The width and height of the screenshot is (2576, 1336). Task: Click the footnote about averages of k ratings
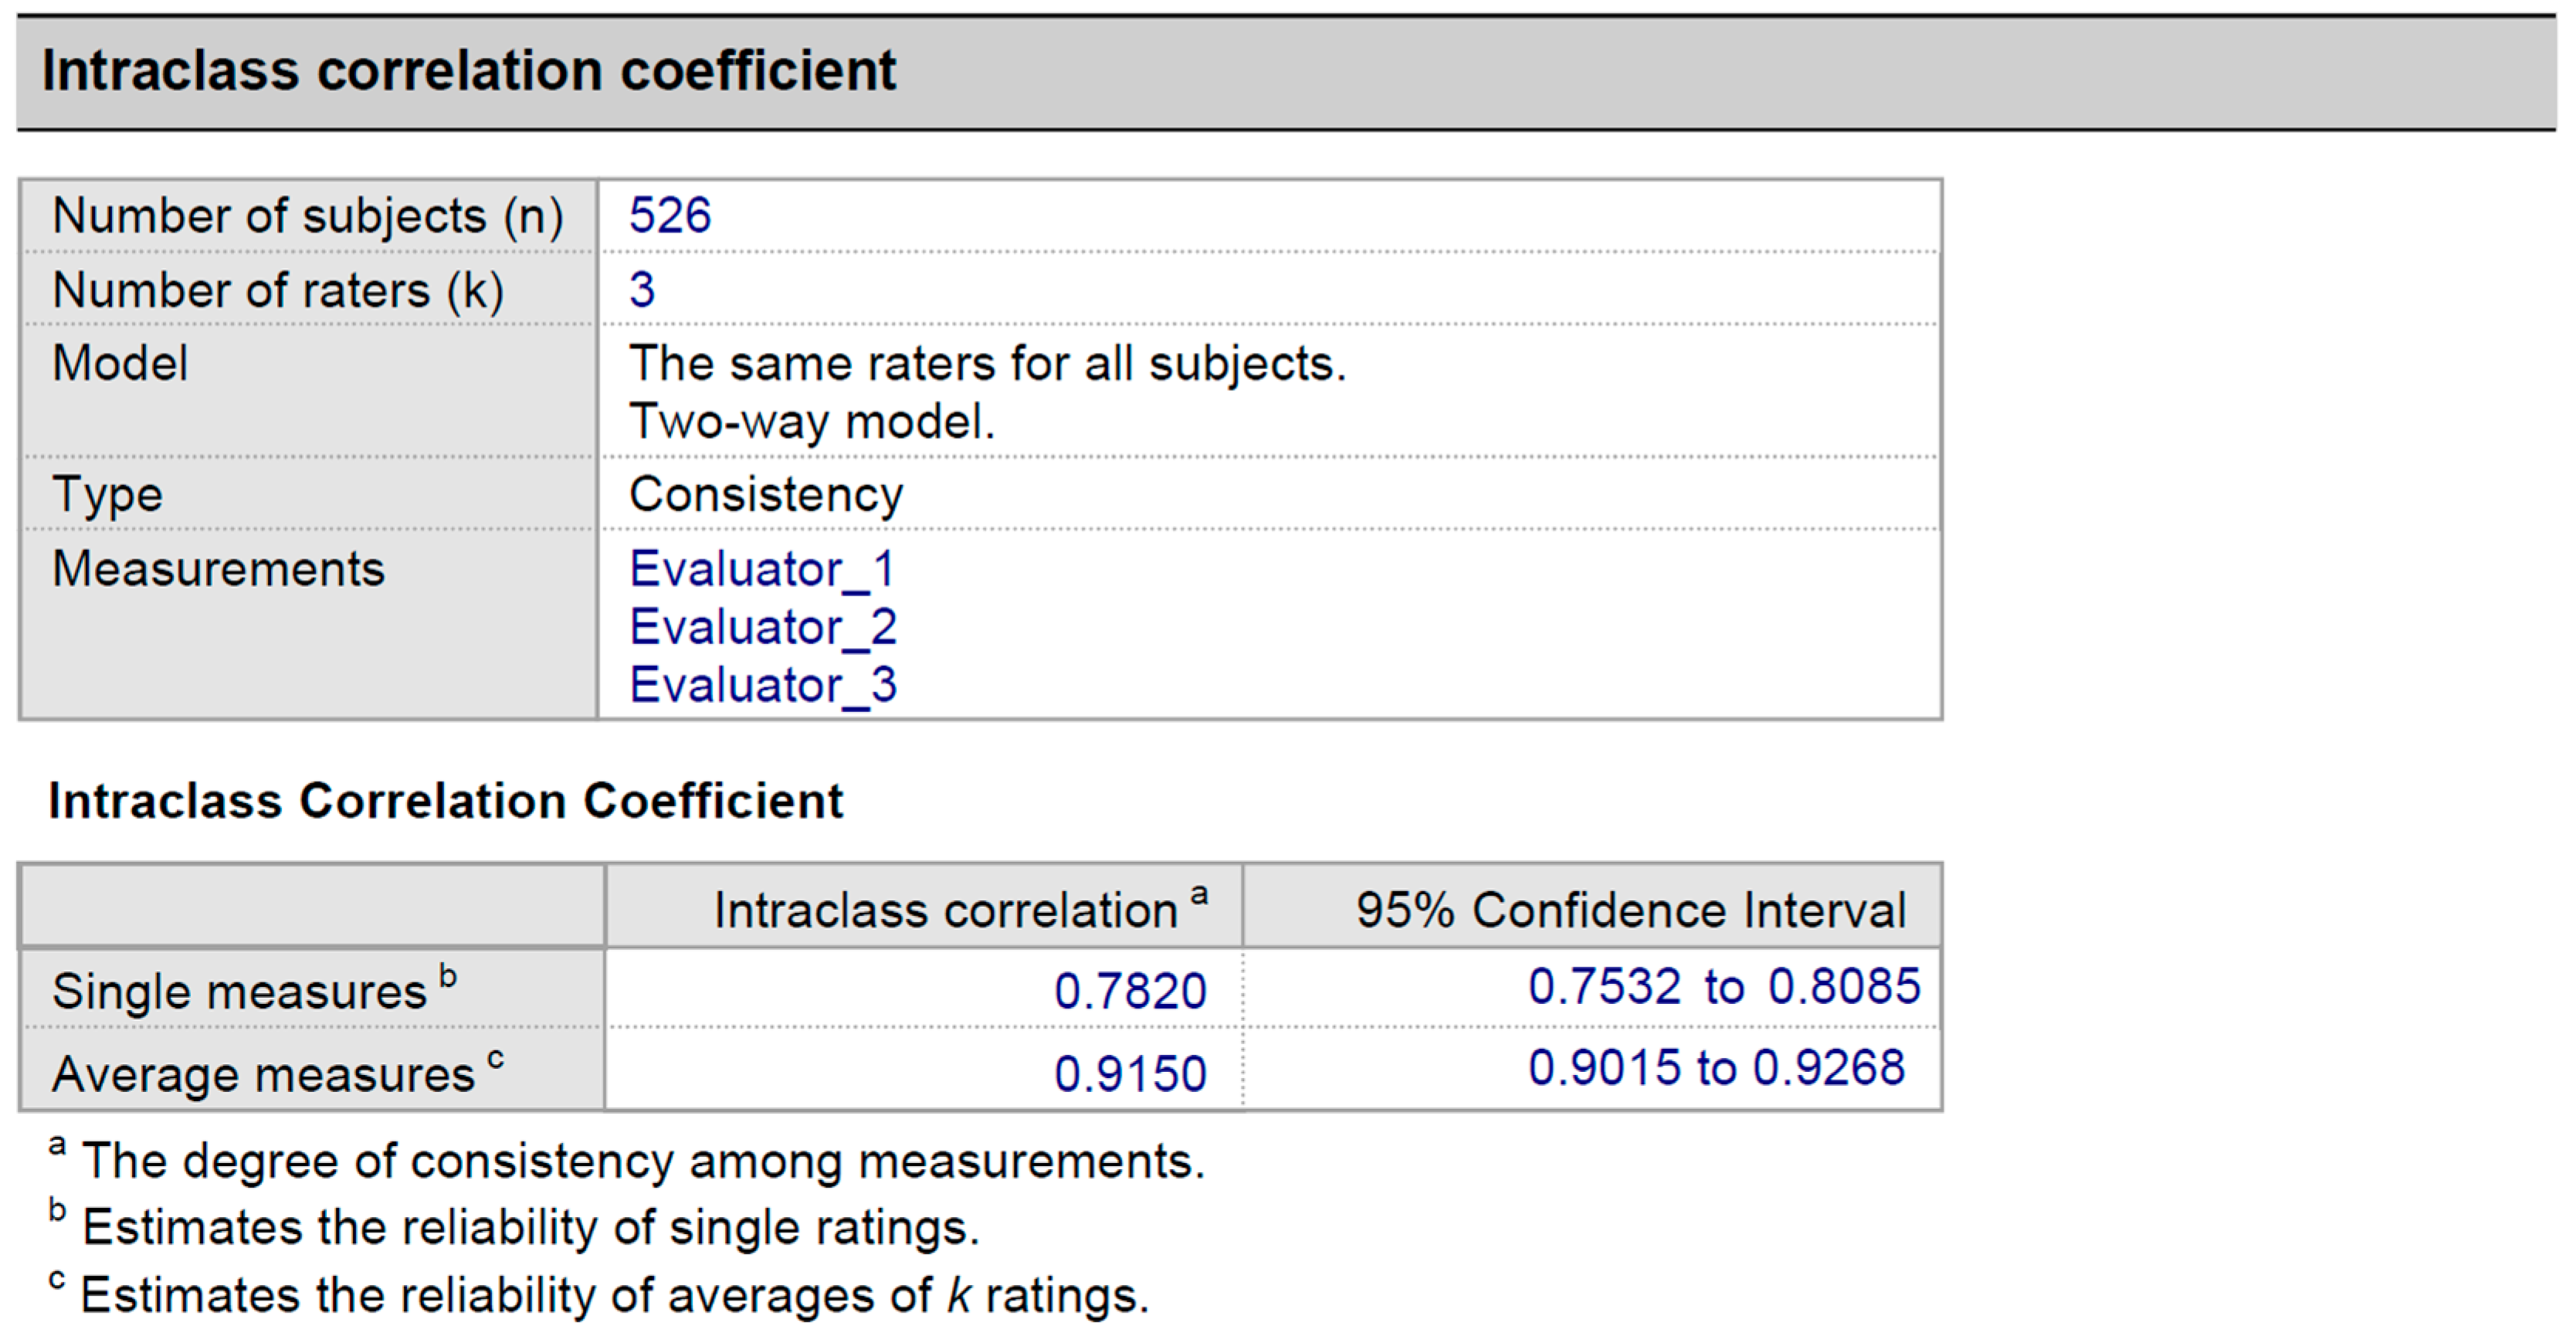pos(613,1295)
